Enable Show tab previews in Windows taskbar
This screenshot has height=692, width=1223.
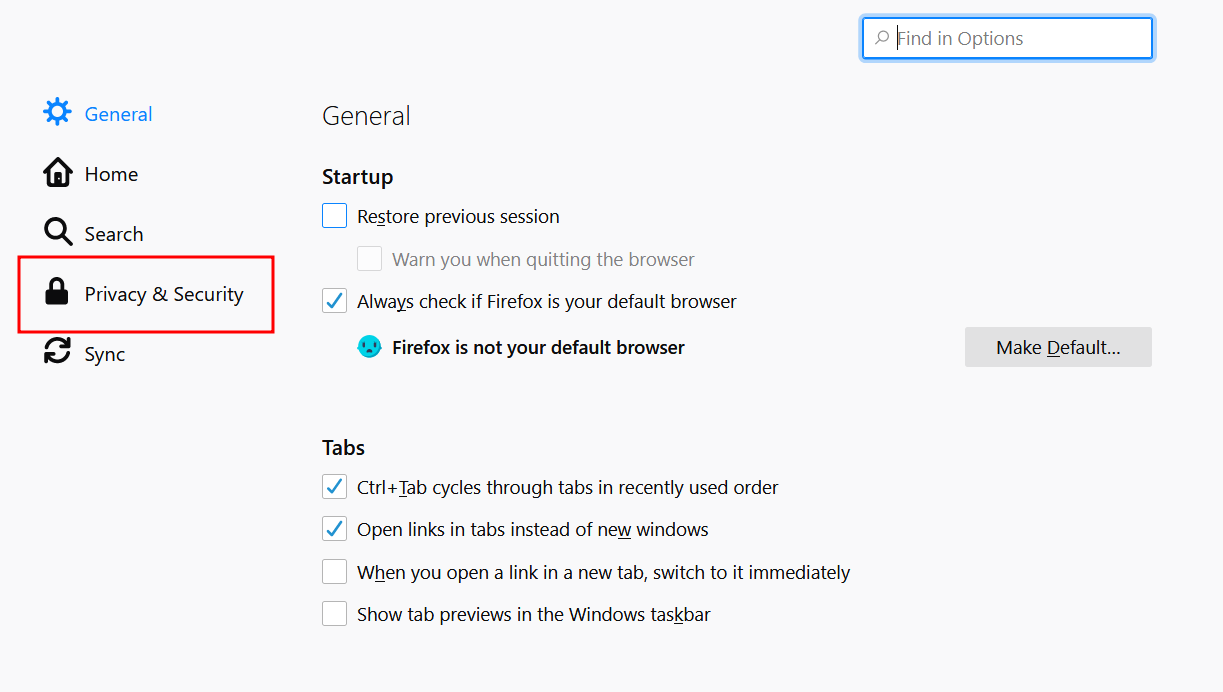point(334,613)
